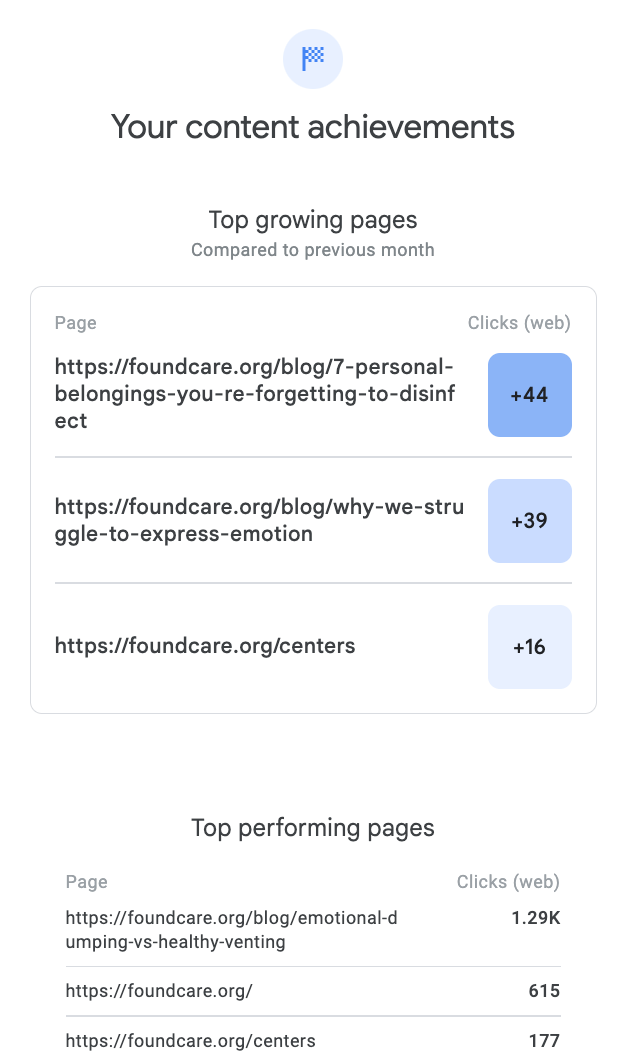Open the why-we-struggle-to-express-emotion link
This screenshot has width=628, height=1062.
coord(259,520)
